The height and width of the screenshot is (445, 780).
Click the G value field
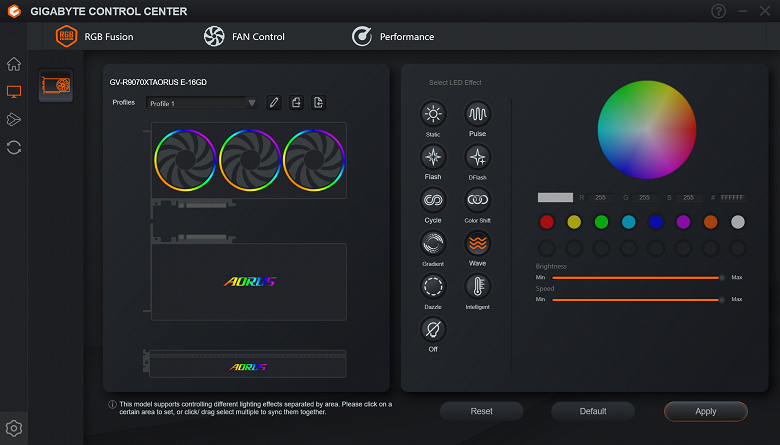(644, 197)
